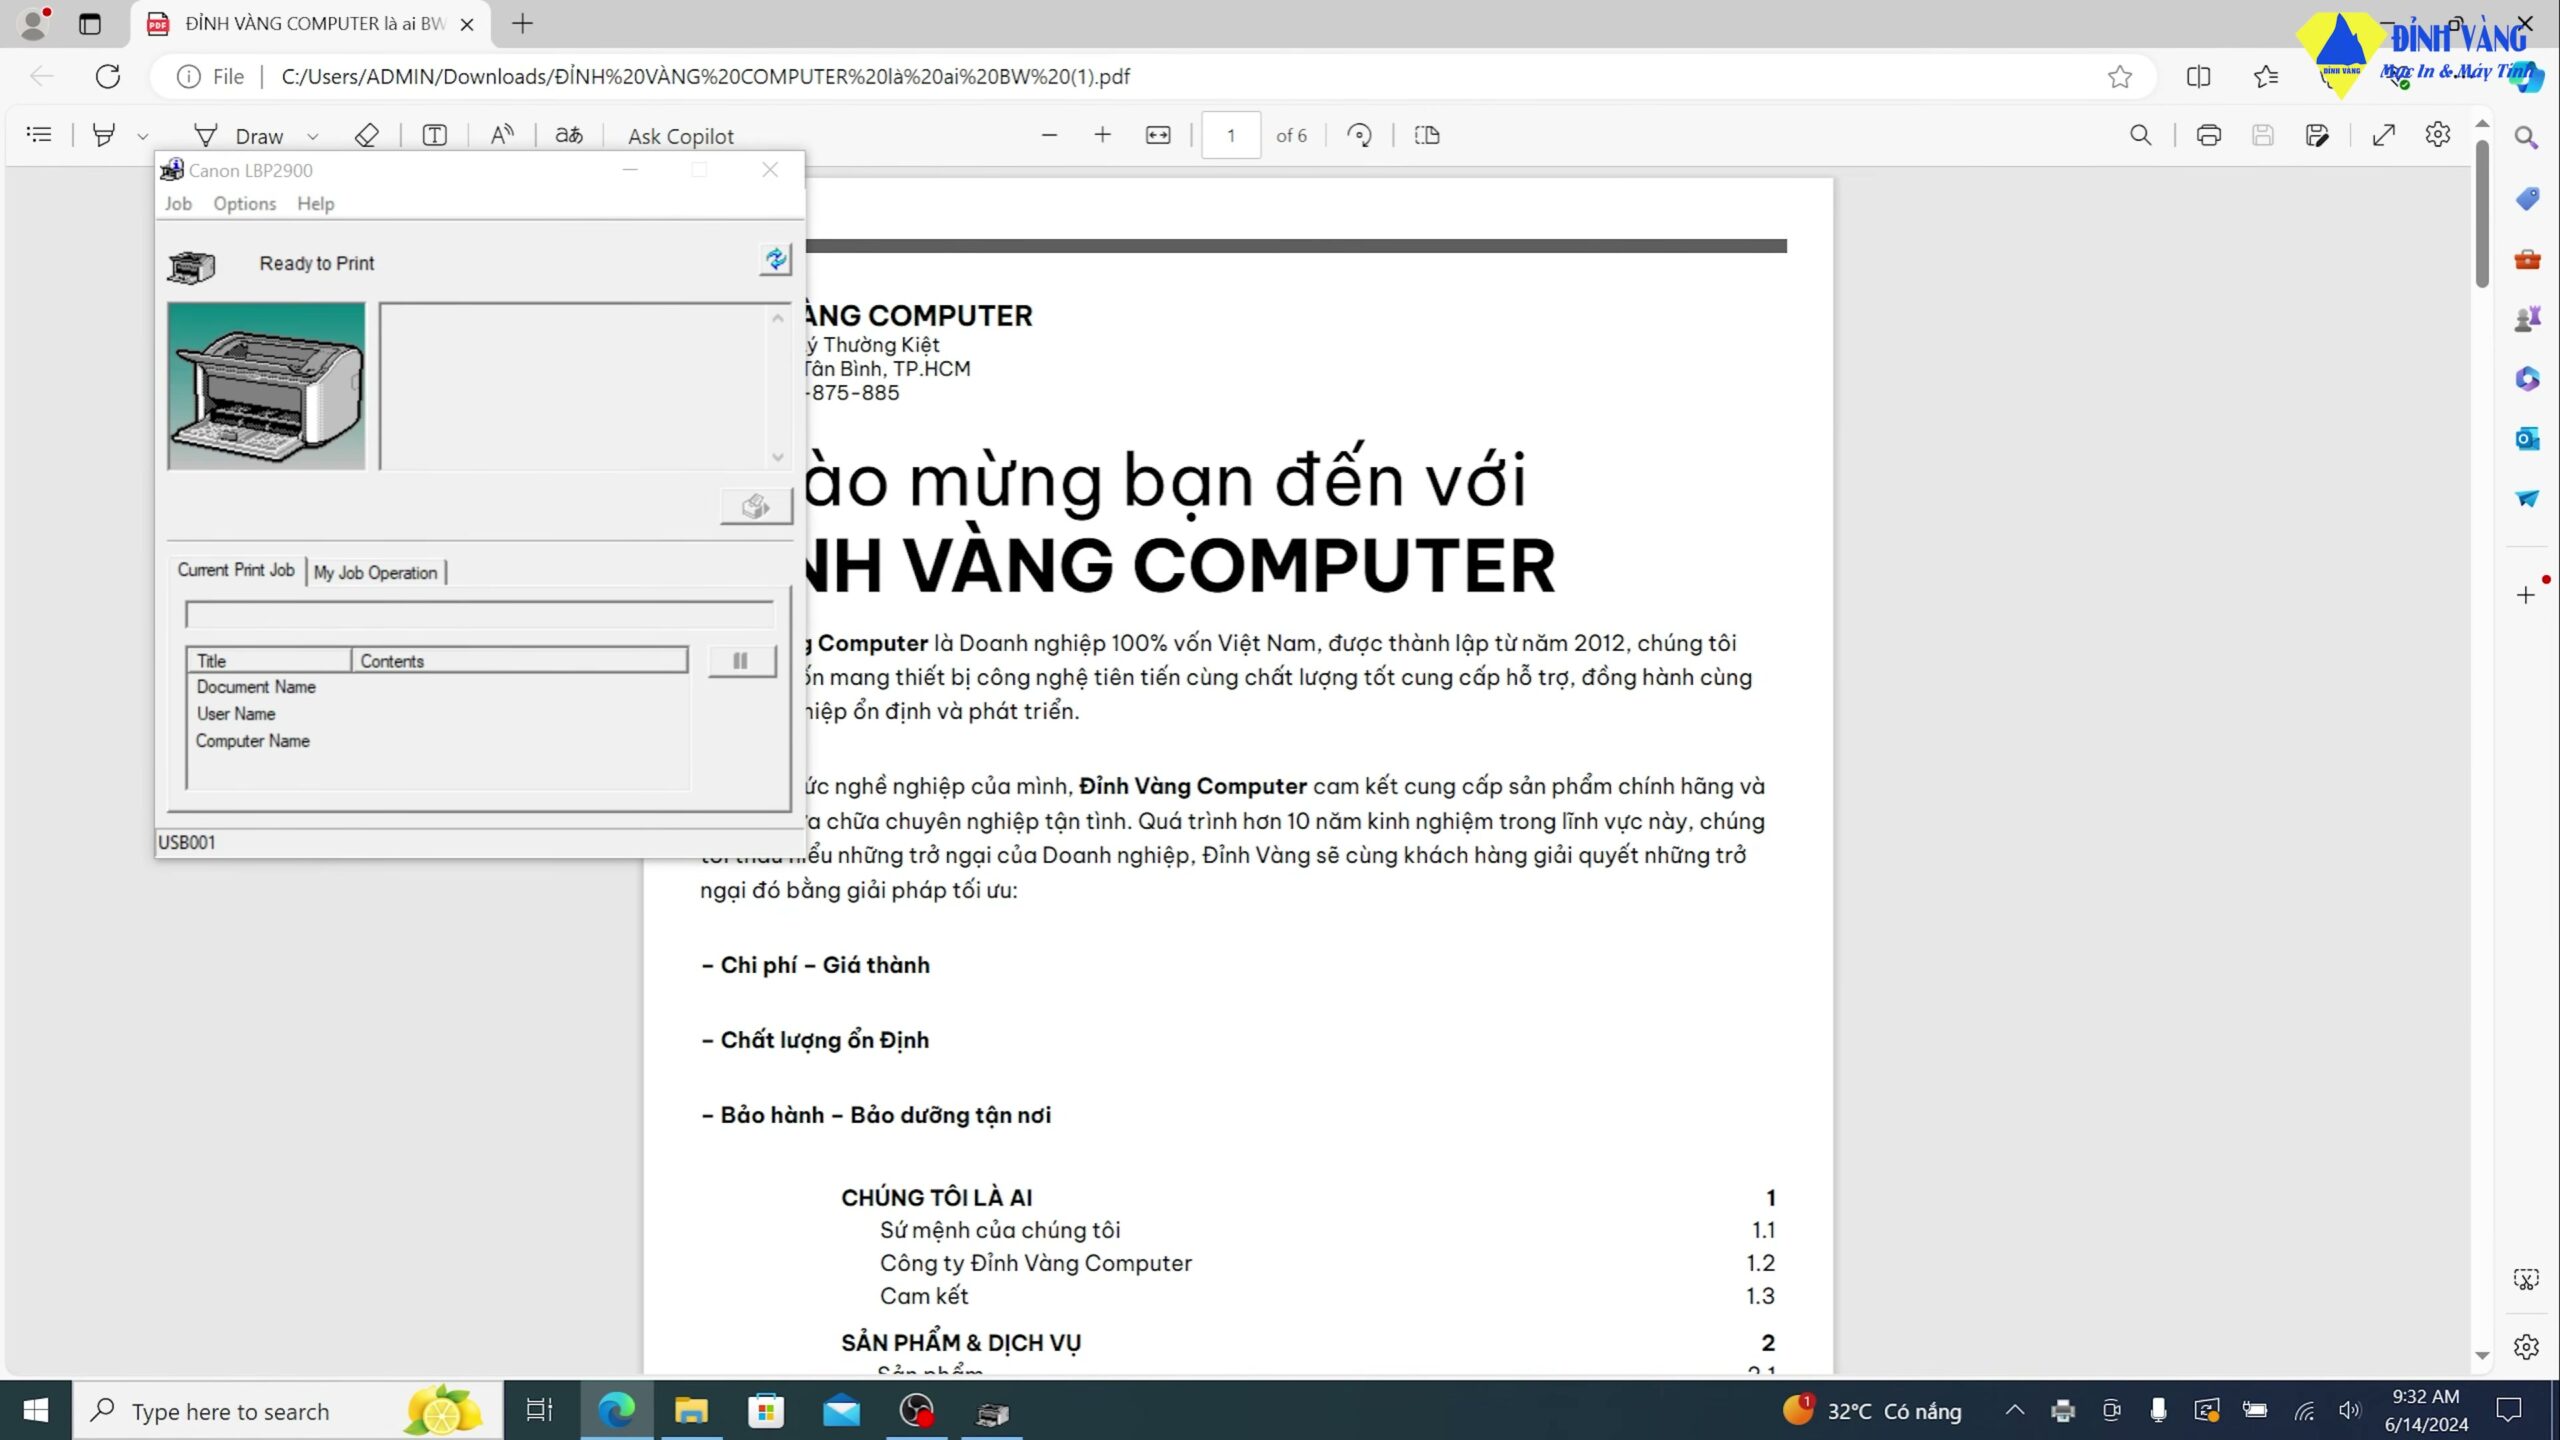Viewport: 2560px width, 1440px height.
Task: Open the Help menu in Canon LBP2900
Action: (x=315, y=204)
